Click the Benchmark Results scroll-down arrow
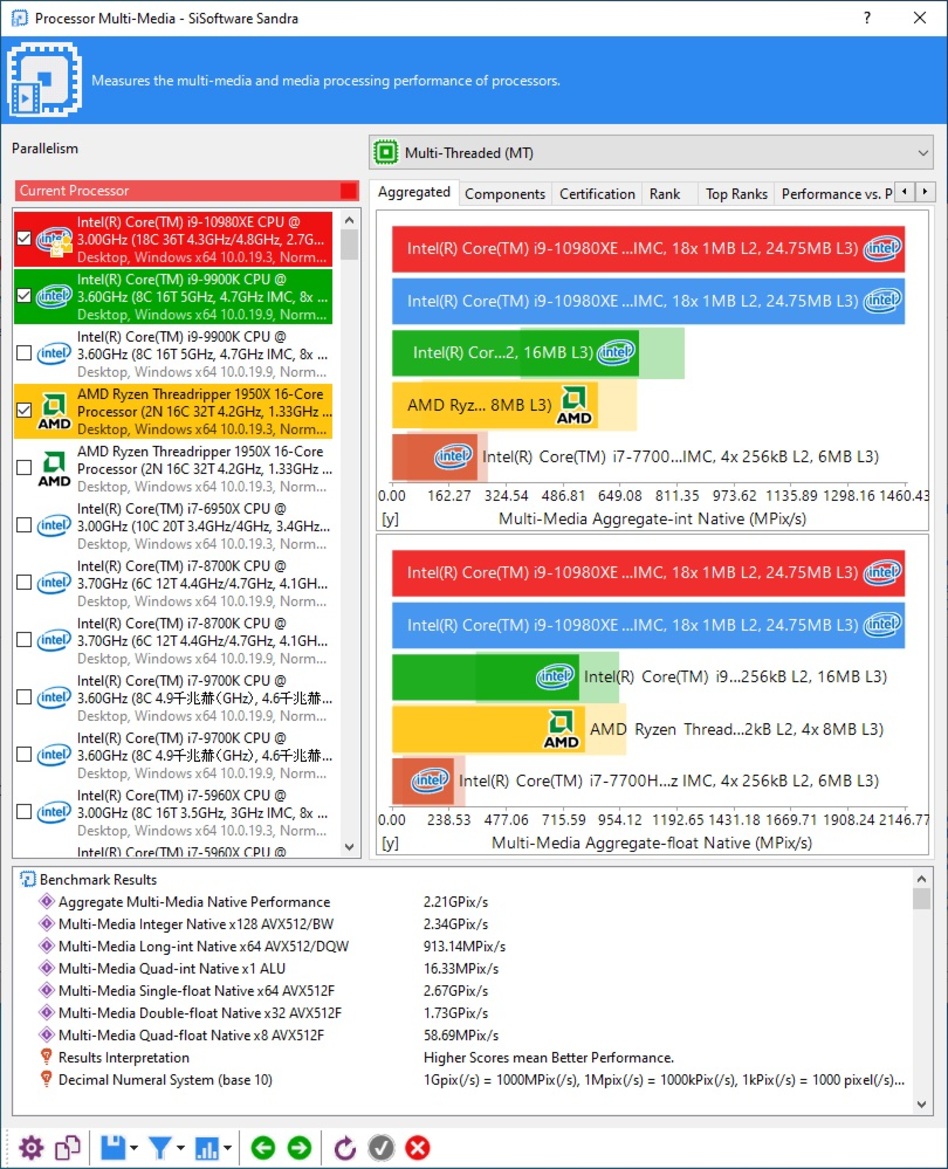948x1169 pixels. click(922, 1104)
